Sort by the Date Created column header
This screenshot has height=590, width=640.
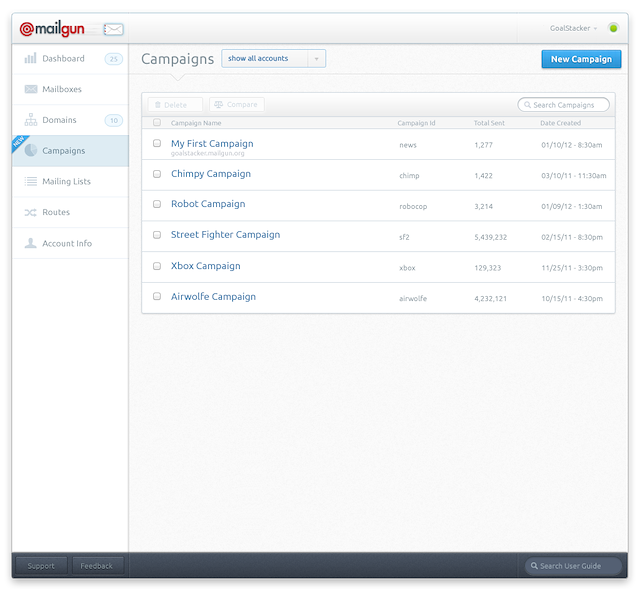pos(560,123)
